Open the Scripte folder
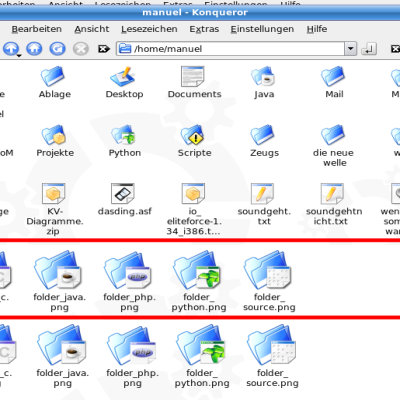The image size is (400, 400). tap(194, 141)
